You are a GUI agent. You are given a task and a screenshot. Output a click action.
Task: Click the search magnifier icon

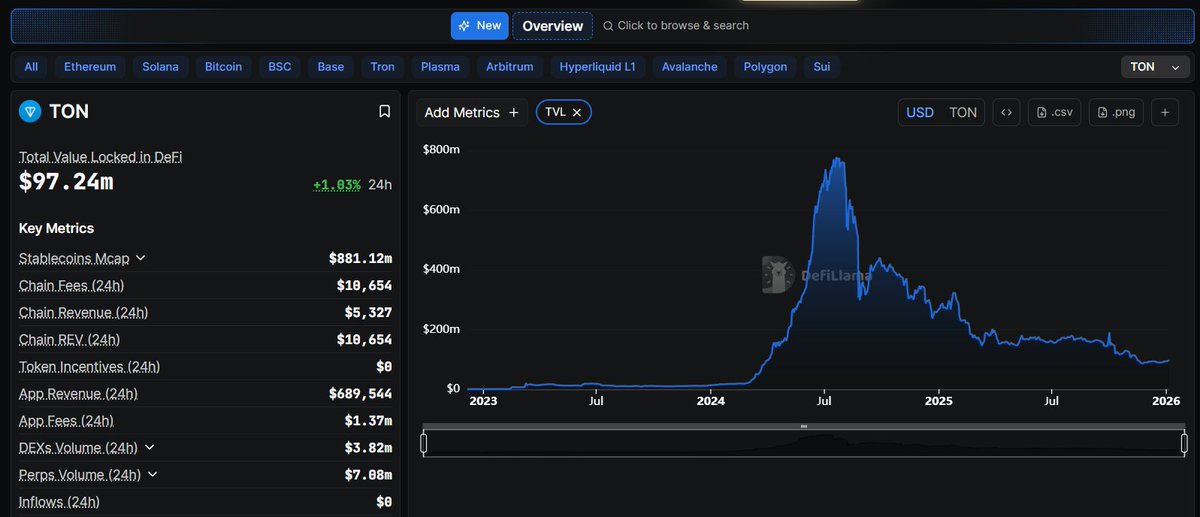click(608, 26)
